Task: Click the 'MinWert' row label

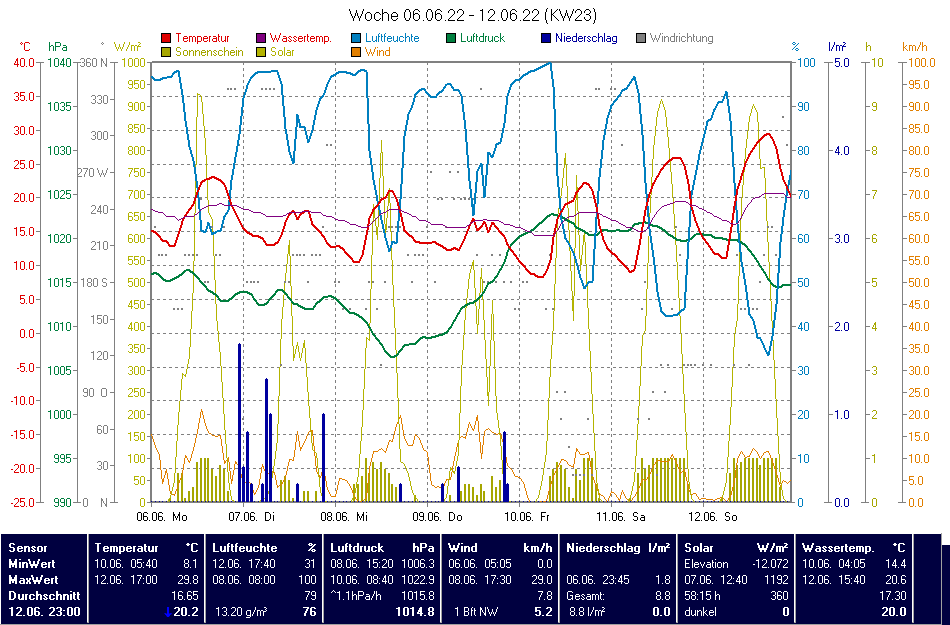Action: 32,564
